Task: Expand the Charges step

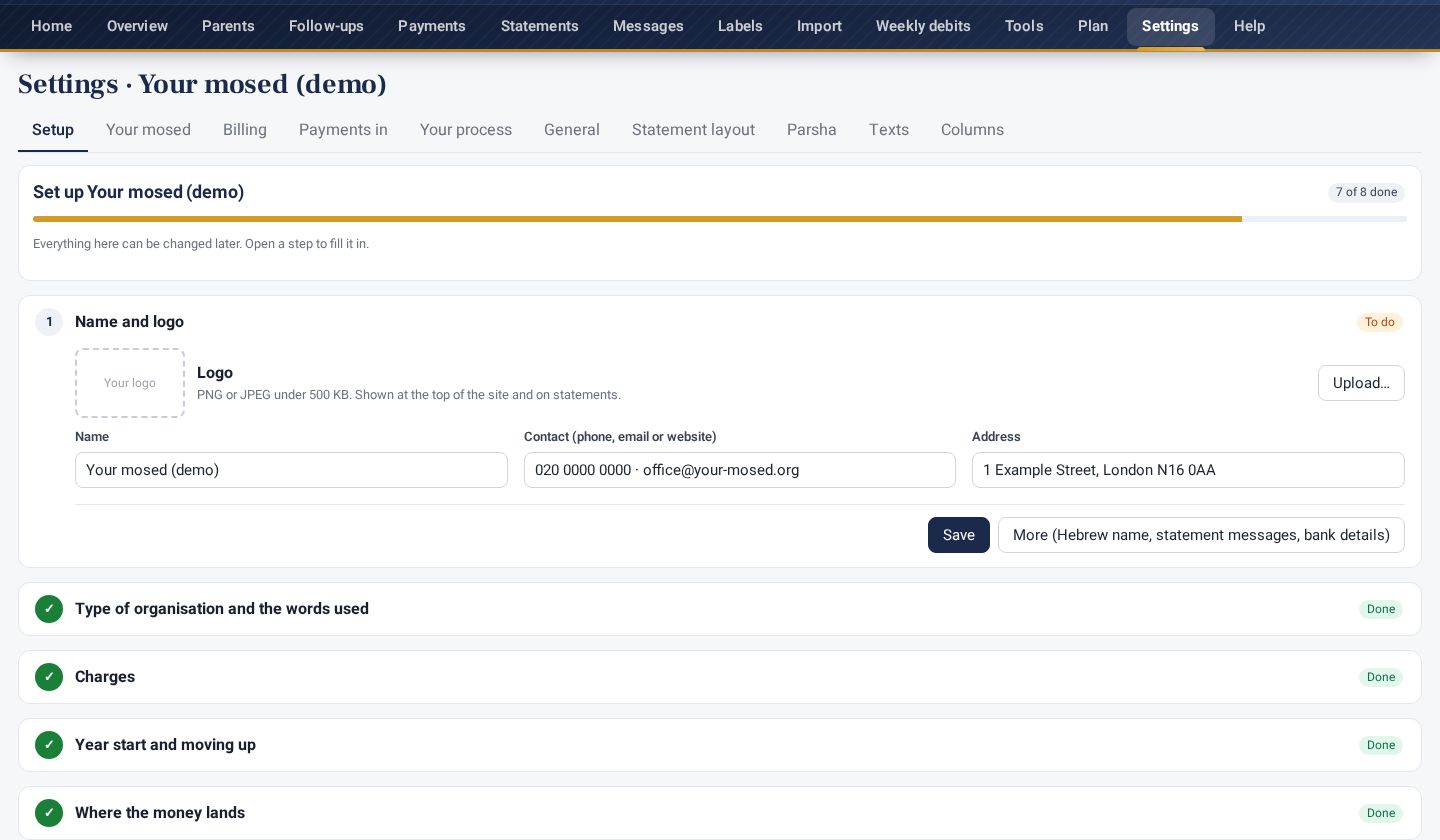Action: coord(720,677)
